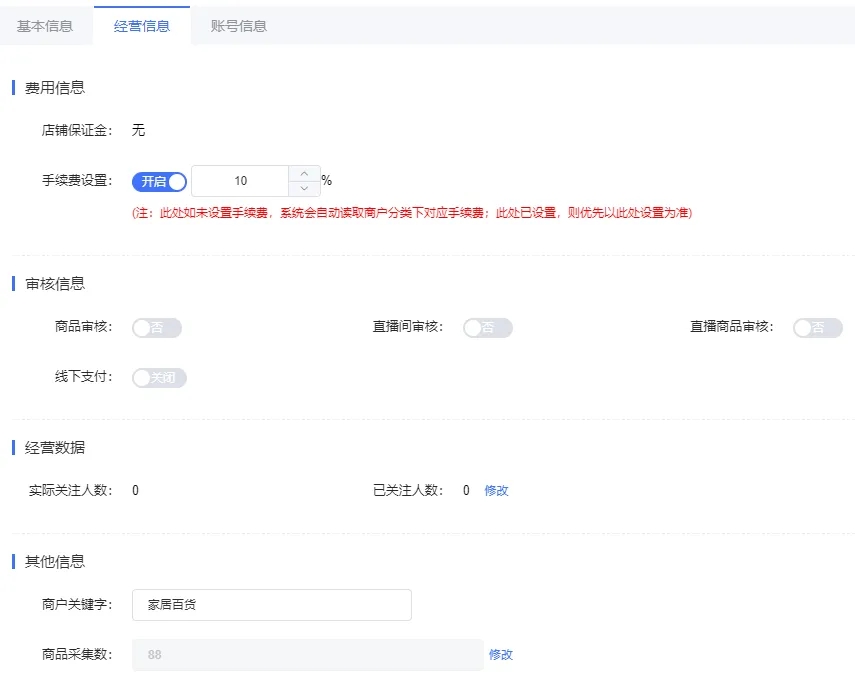
Task: Click 修改 next to 商品采集数
Action: pos(500,655)
